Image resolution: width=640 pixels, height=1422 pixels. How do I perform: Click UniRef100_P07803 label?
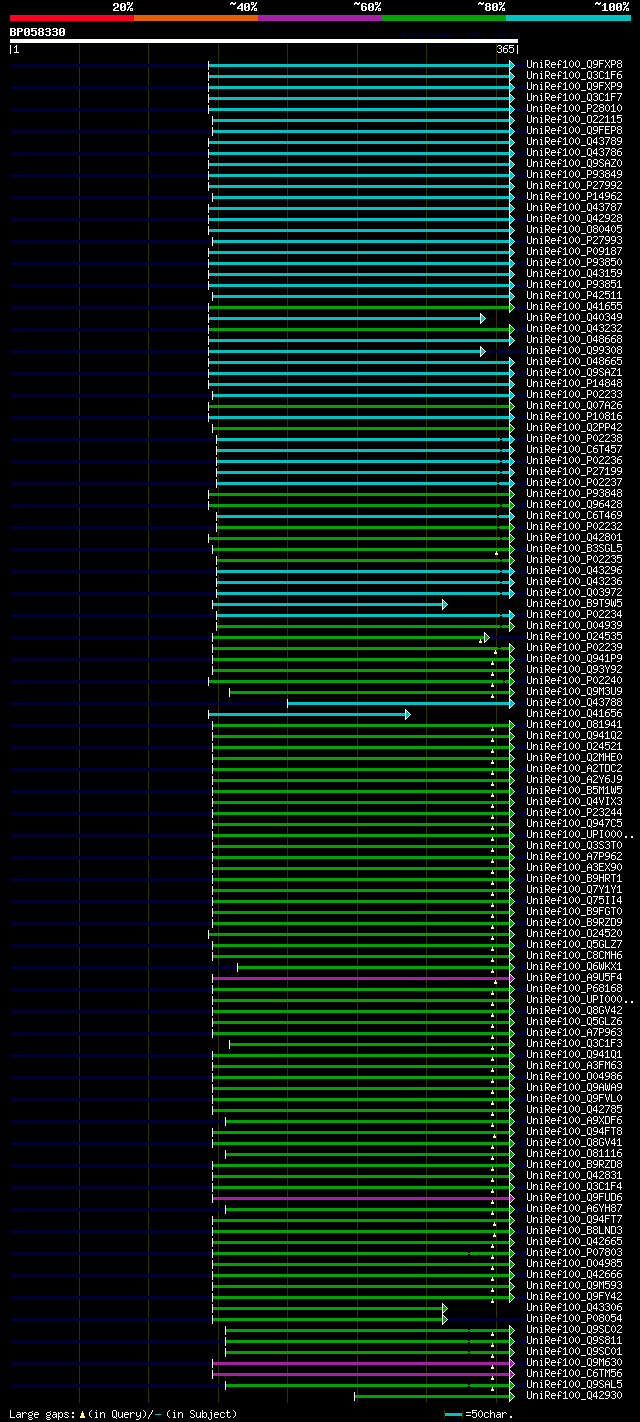pos(574,1252)
